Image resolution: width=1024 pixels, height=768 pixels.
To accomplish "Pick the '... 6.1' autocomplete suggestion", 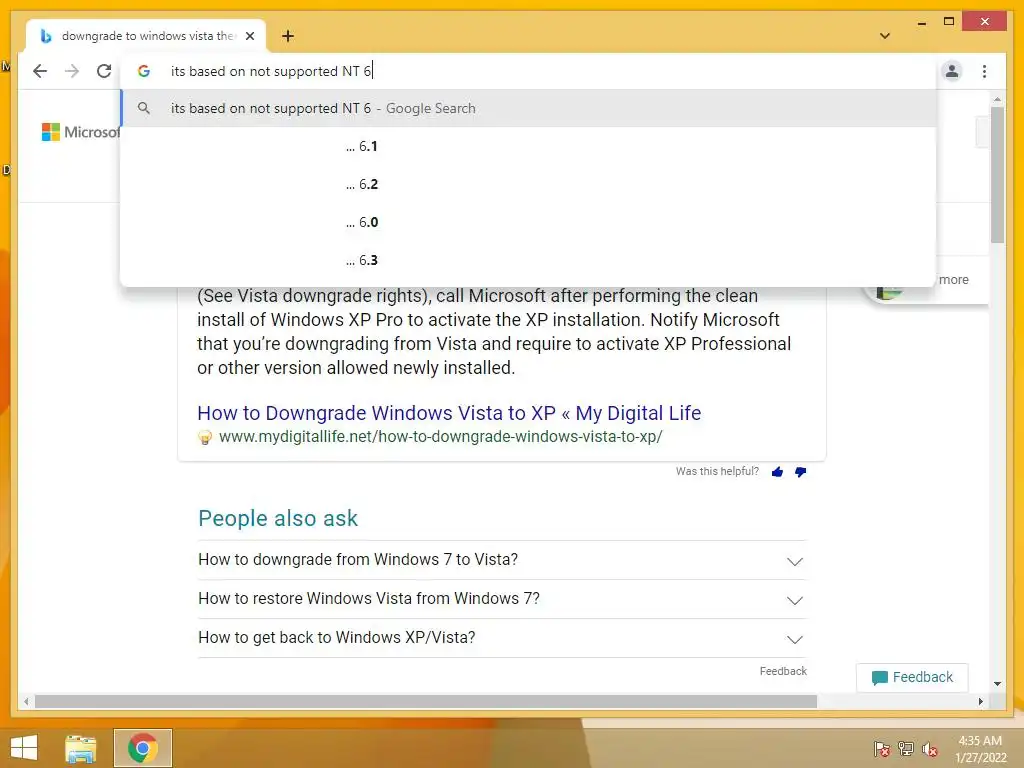I will point(528,146).
